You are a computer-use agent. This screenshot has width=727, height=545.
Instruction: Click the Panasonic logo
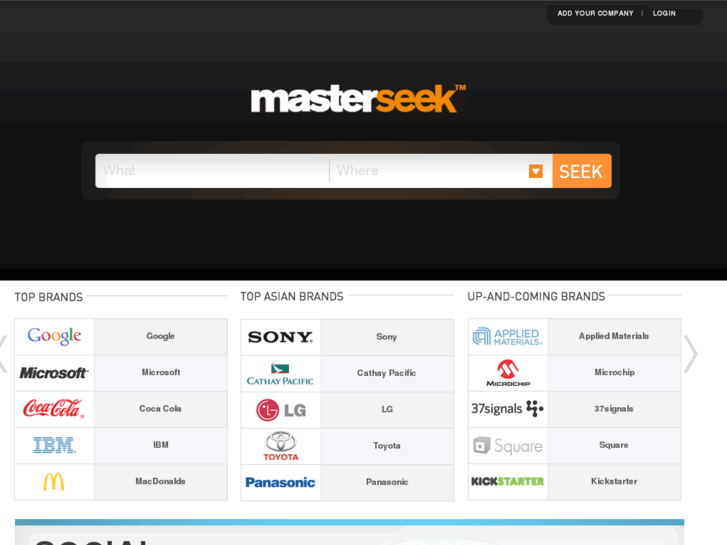(x=281, y=482)
